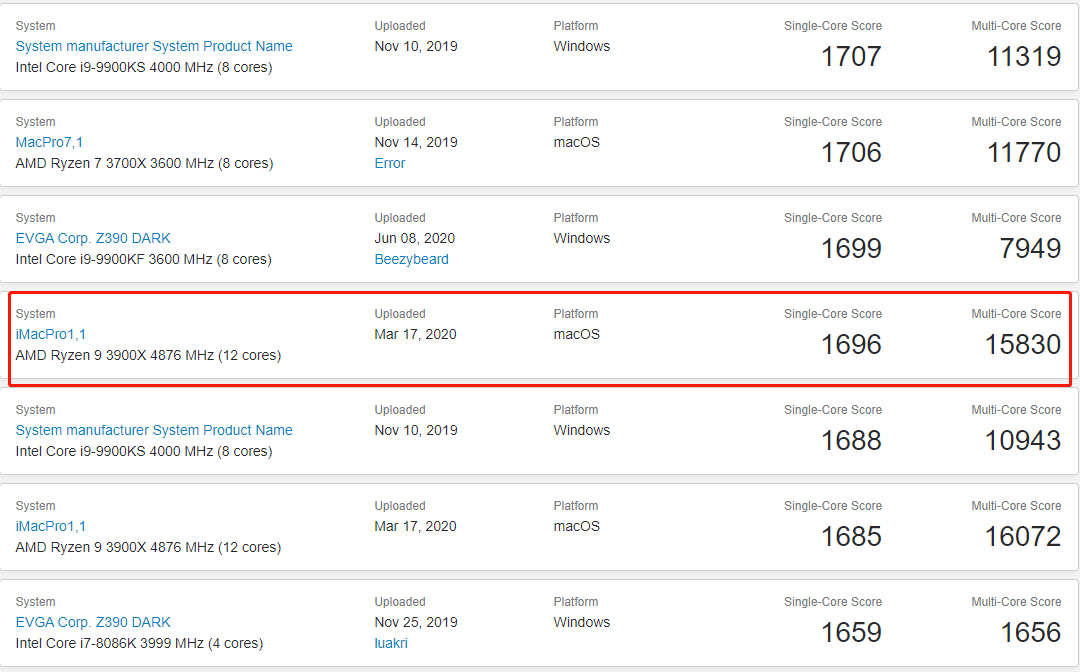Open iMacPro1,1 result scoring 1685 single-core
1080x672 pixels.
(x=51, y=527)
